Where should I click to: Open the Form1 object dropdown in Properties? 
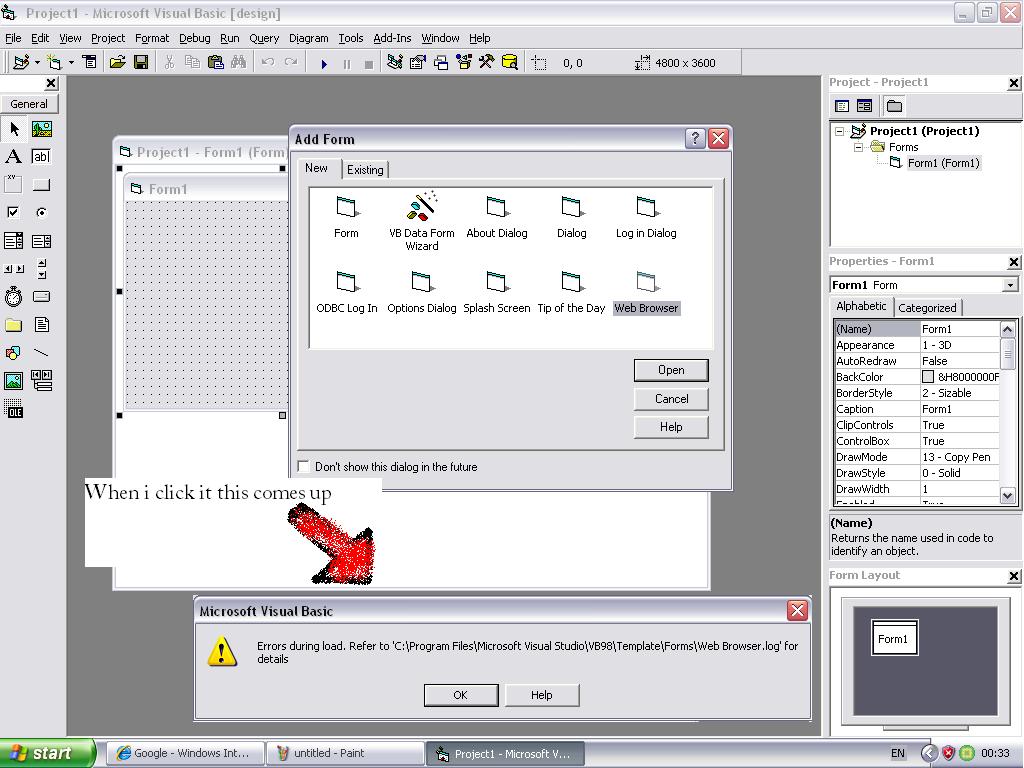coord(1010,285)
